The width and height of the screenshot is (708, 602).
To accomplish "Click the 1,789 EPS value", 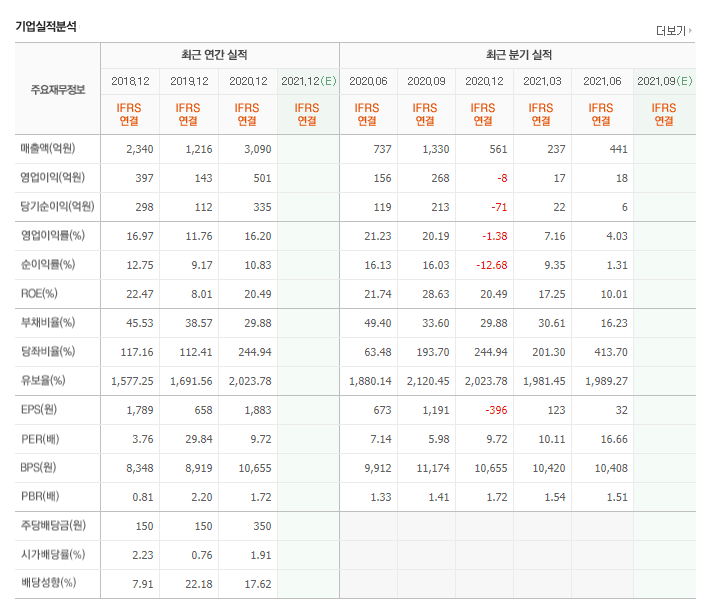I will pyautogui.click(x=140, y=410).
